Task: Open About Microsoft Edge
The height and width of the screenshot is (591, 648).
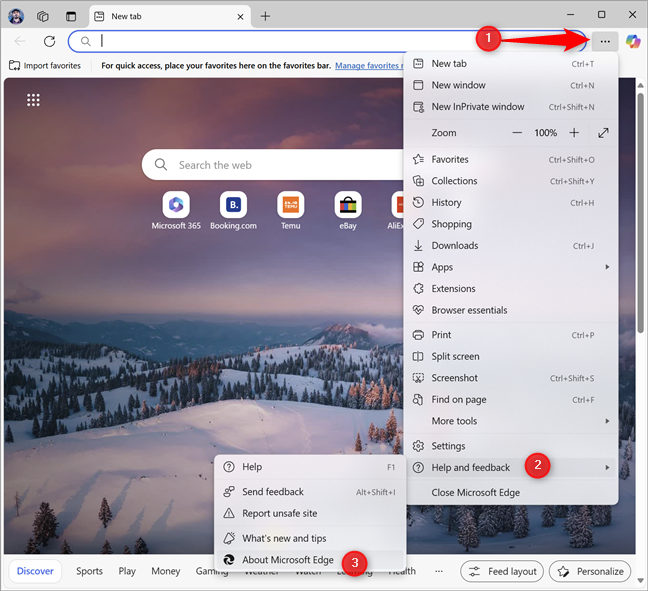Action: [x=310, y=560]
